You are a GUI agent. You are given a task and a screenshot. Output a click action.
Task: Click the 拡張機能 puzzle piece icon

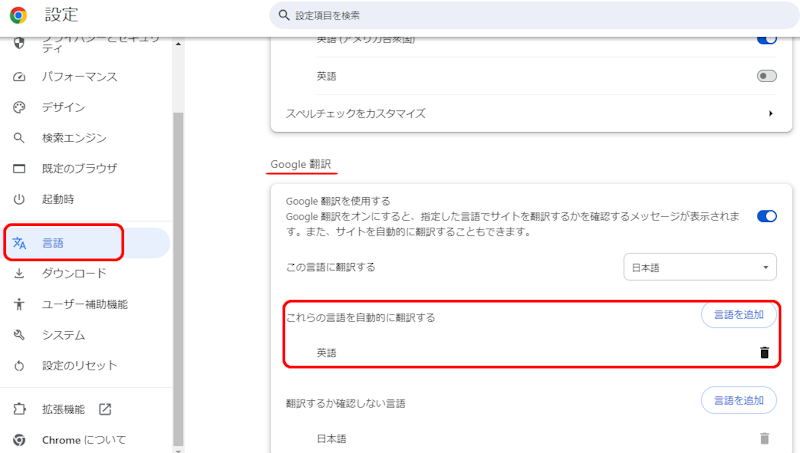(x=19, y=409)
